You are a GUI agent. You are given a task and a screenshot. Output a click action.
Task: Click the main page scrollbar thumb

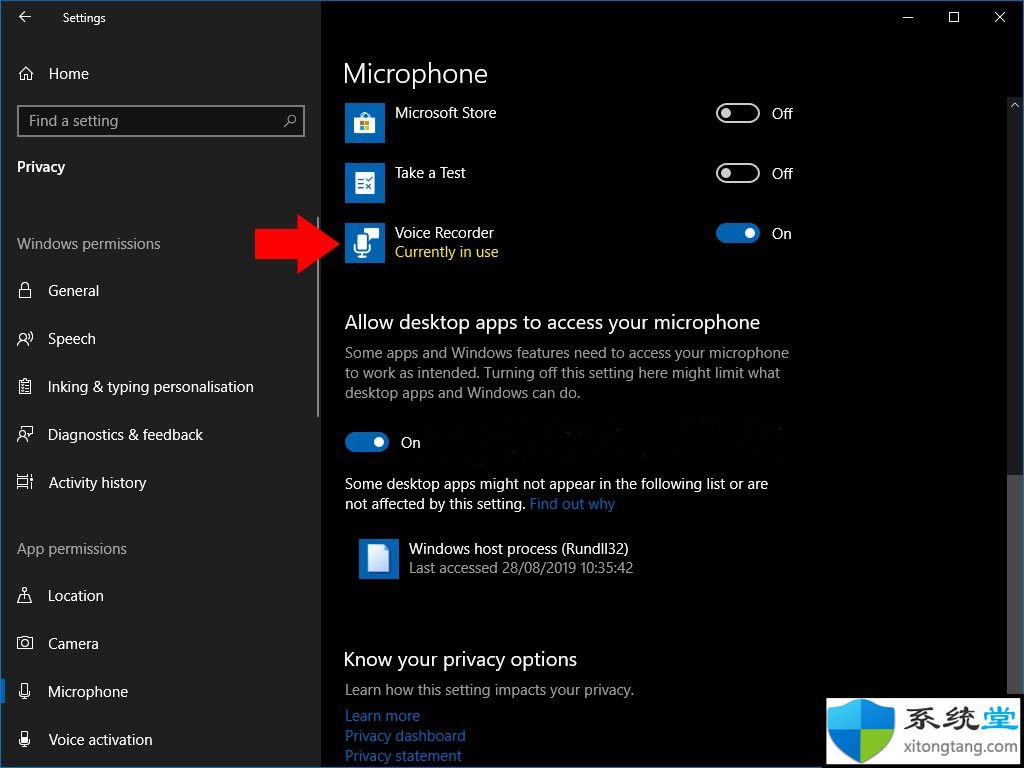pos(1015,584)
